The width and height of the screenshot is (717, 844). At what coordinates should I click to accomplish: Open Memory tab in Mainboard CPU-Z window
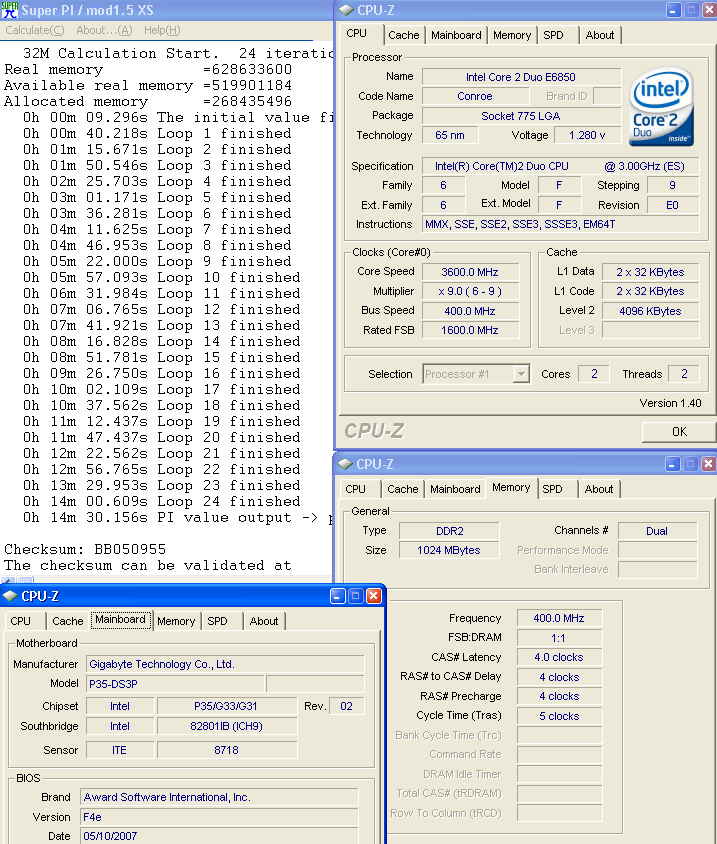point(176,621)
